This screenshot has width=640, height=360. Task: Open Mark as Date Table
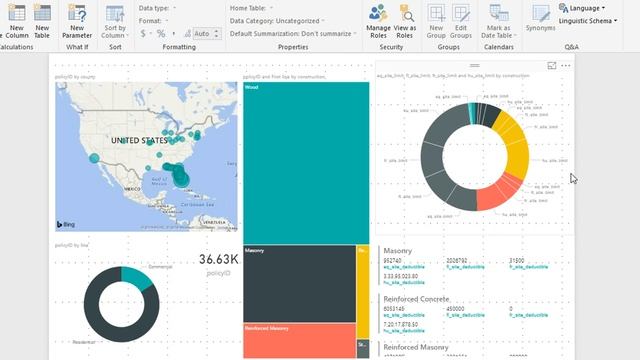[498, 22]
